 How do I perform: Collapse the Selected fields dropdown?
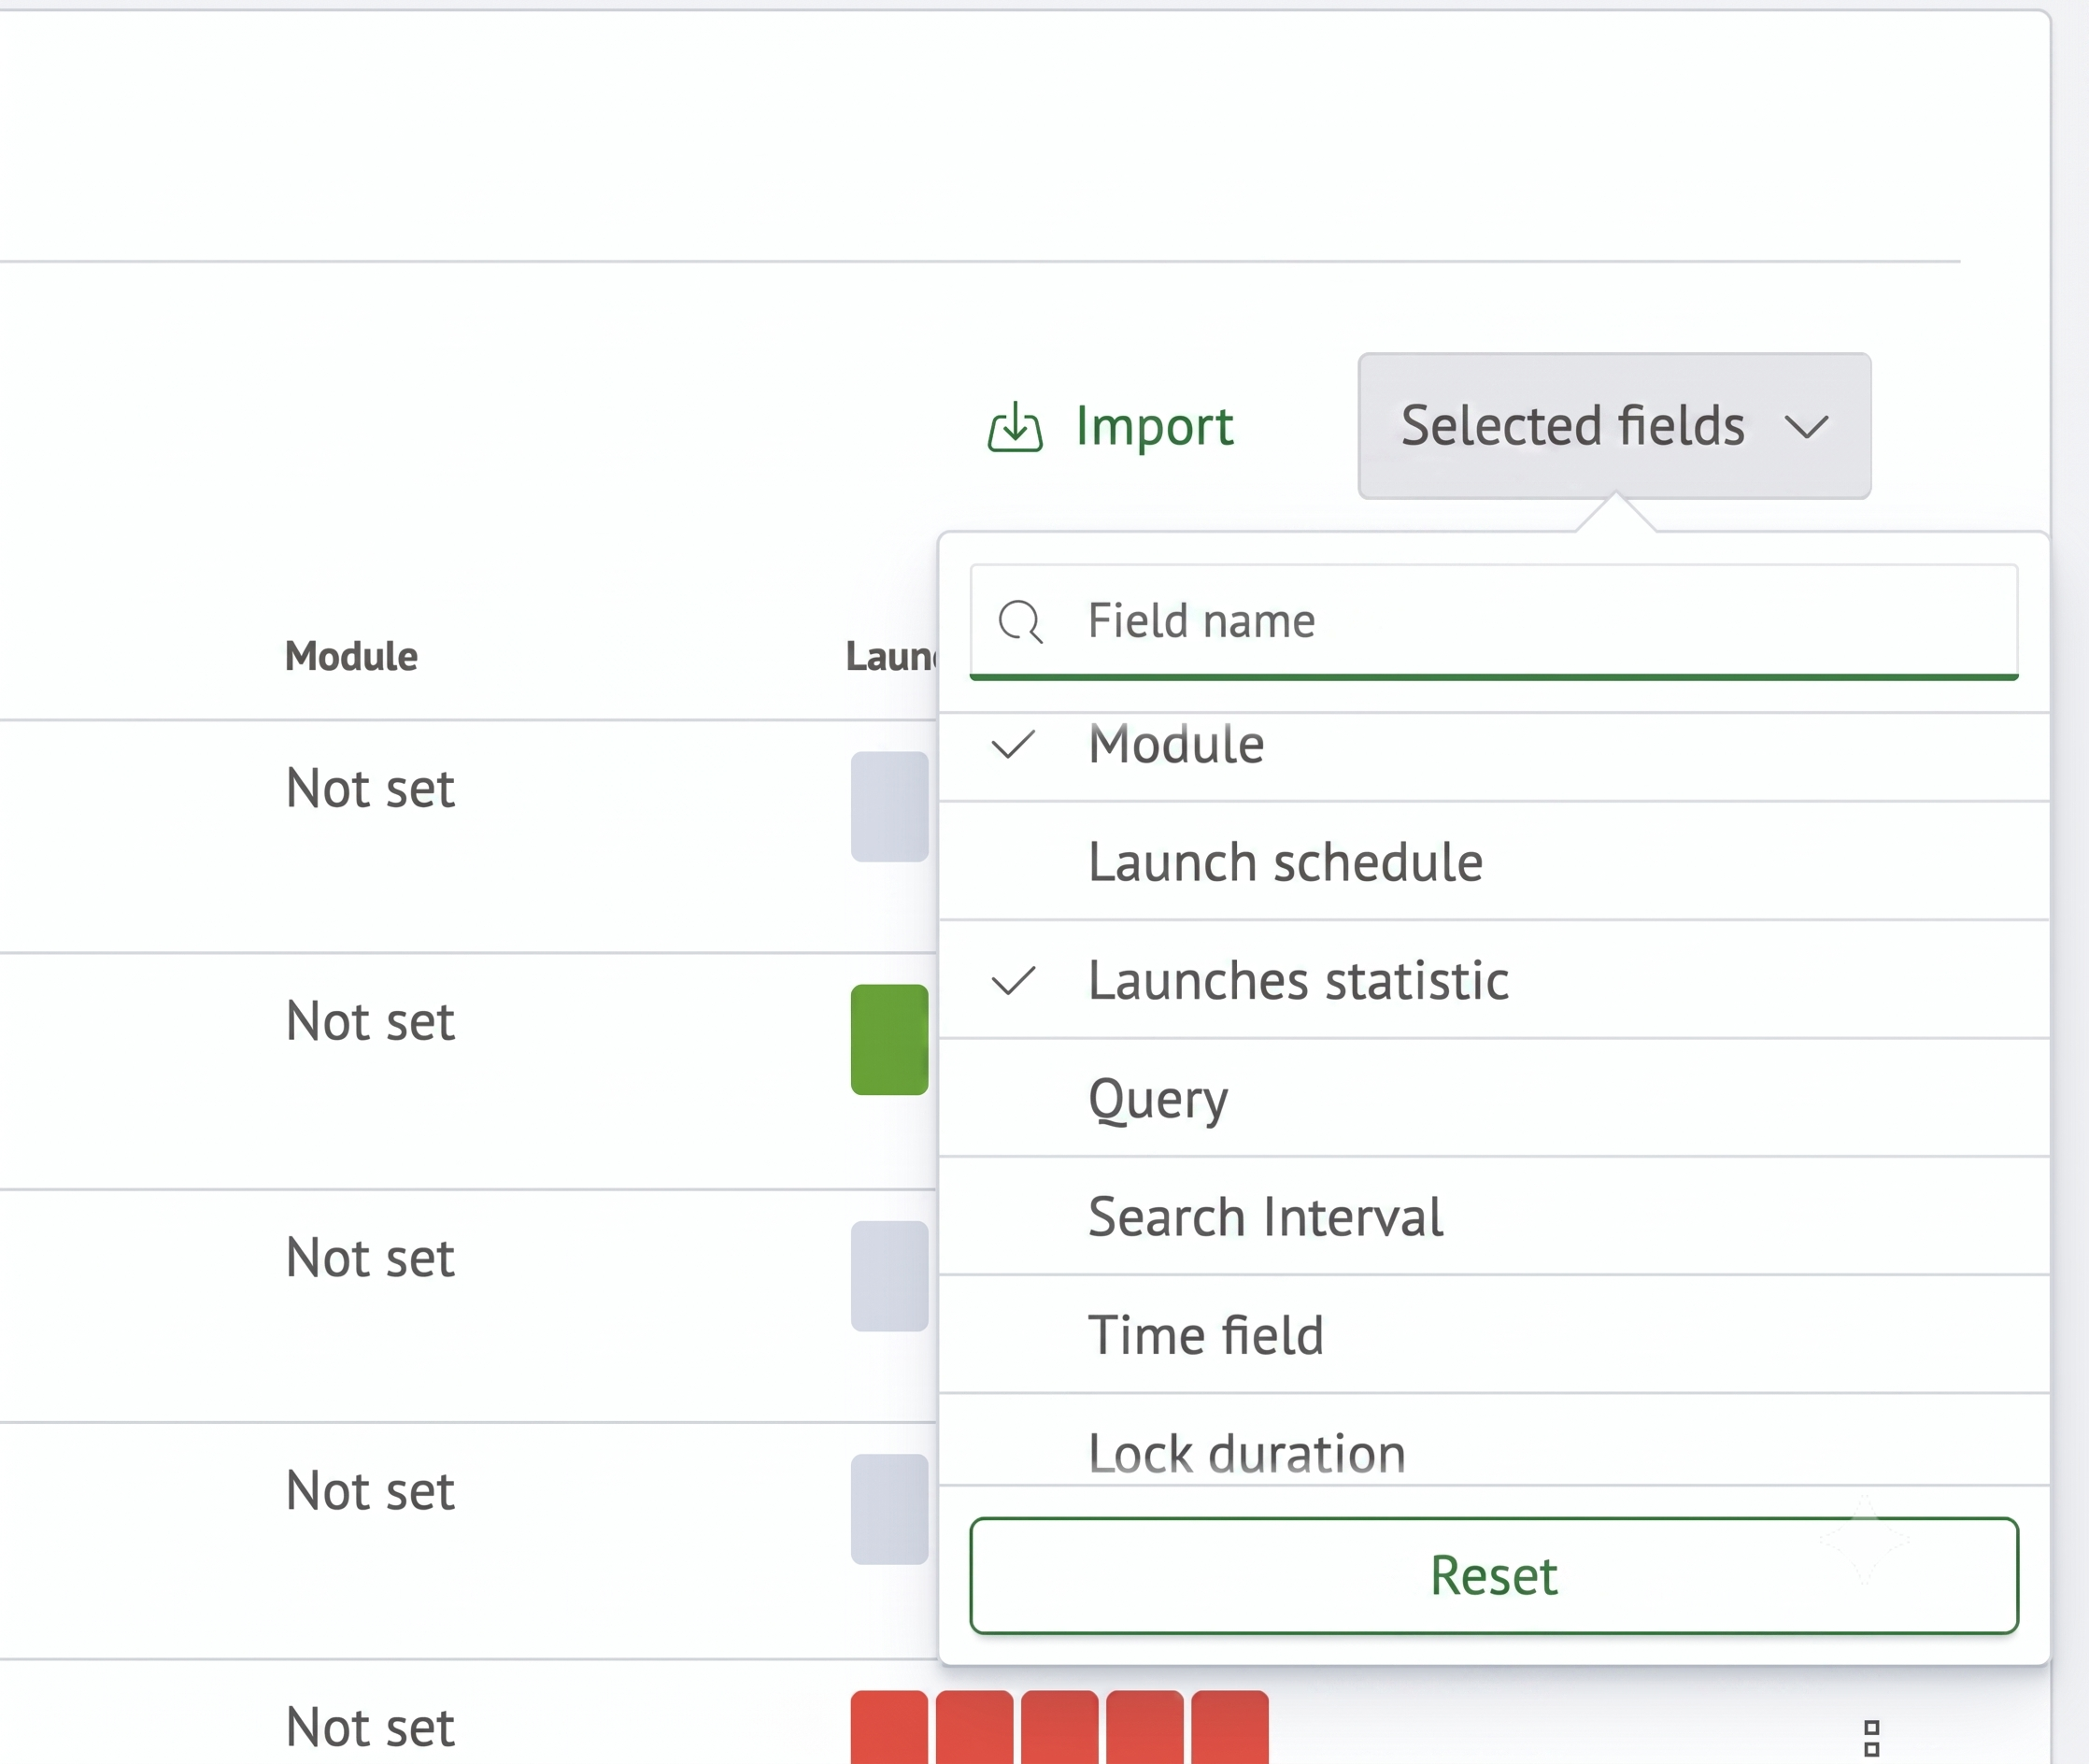1614,426
